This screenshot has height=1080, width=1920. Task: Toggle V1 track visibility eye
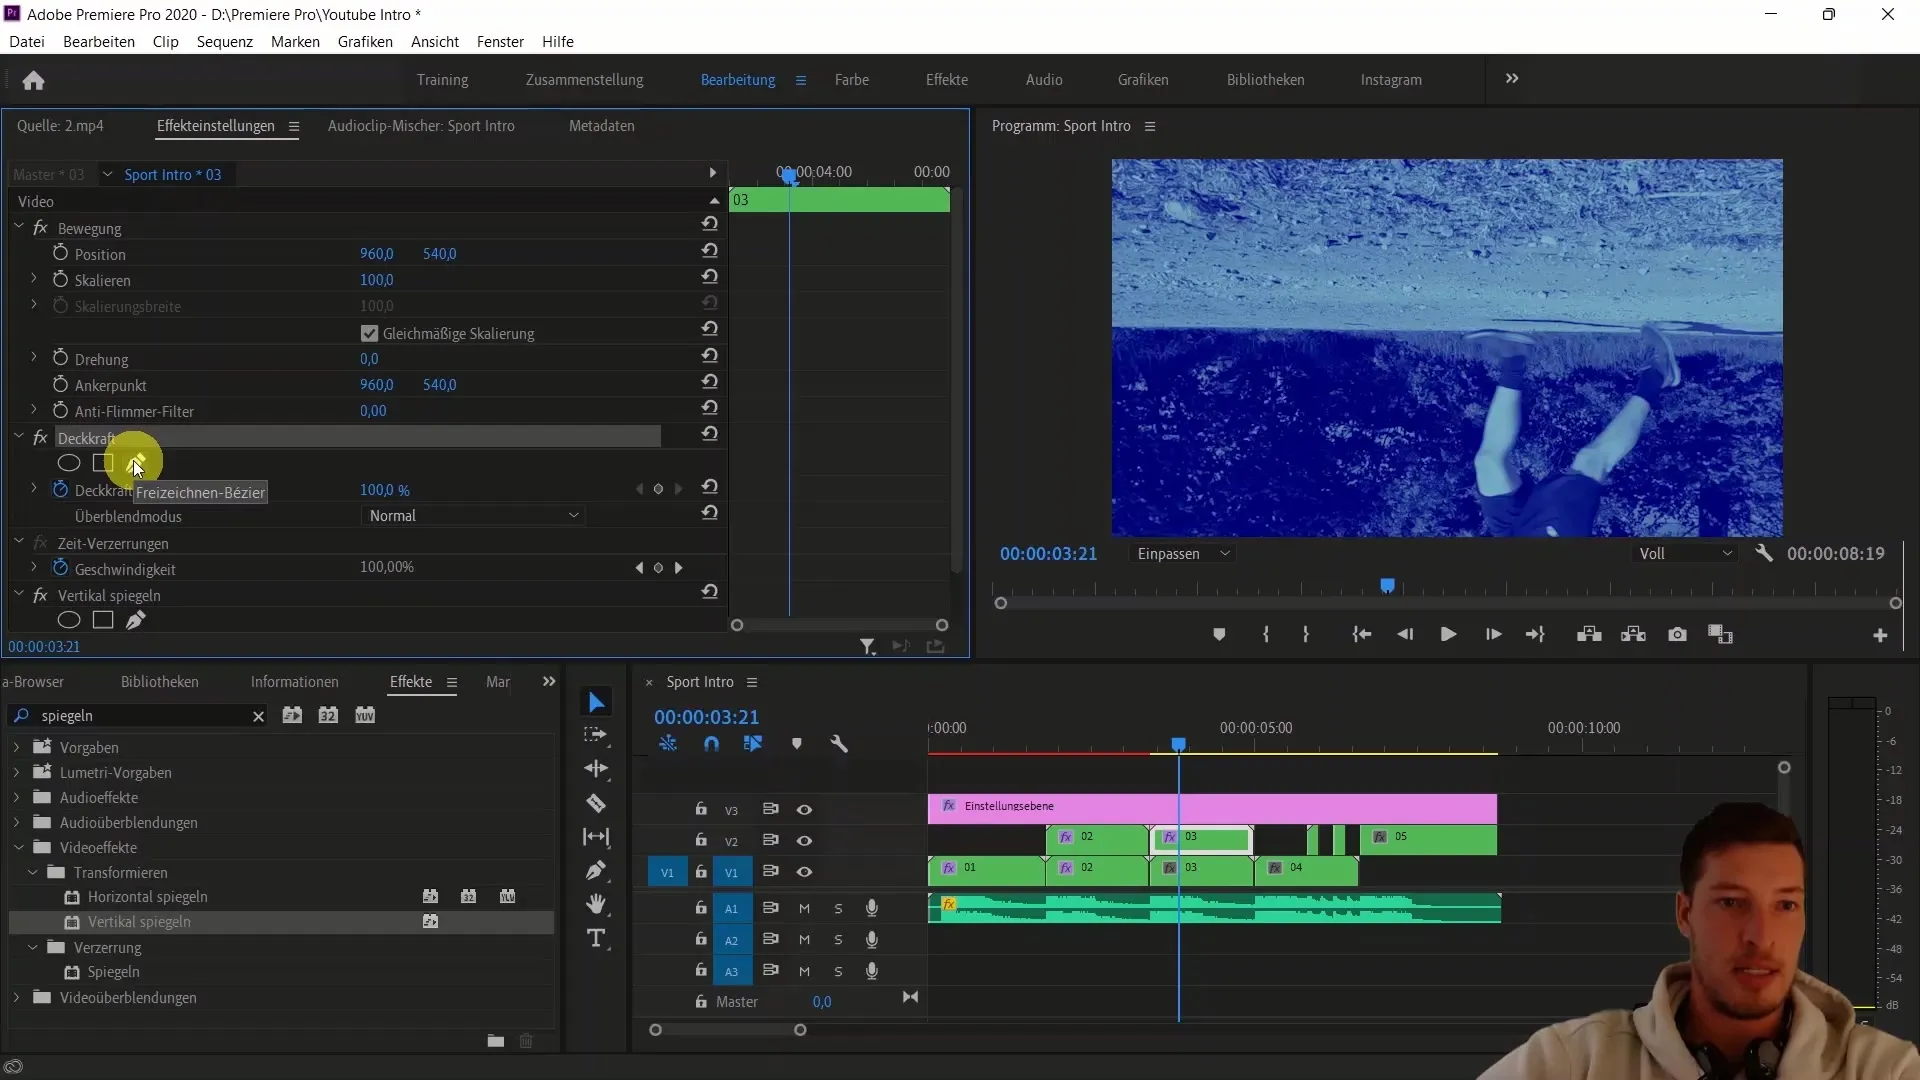click(x=804, y=872)
